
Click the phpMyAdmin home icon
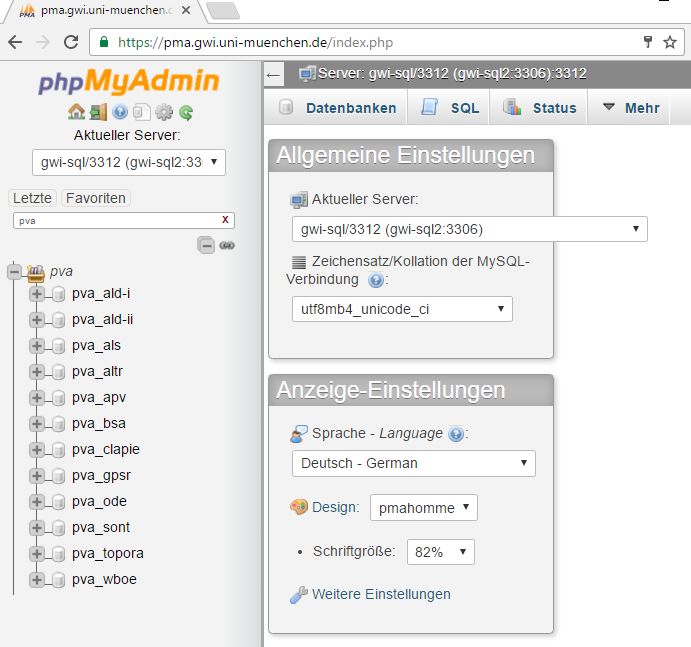76,112
